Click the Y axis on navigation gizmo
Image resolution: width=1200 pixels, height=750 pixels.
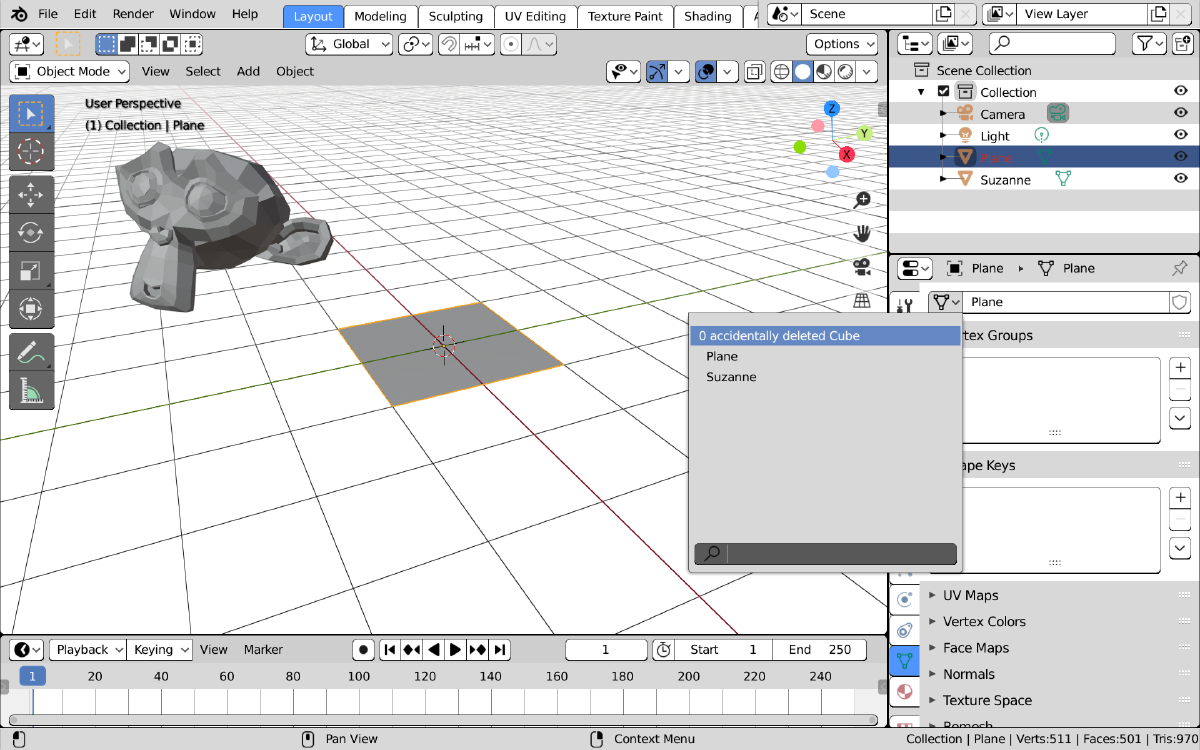point(864,133)
